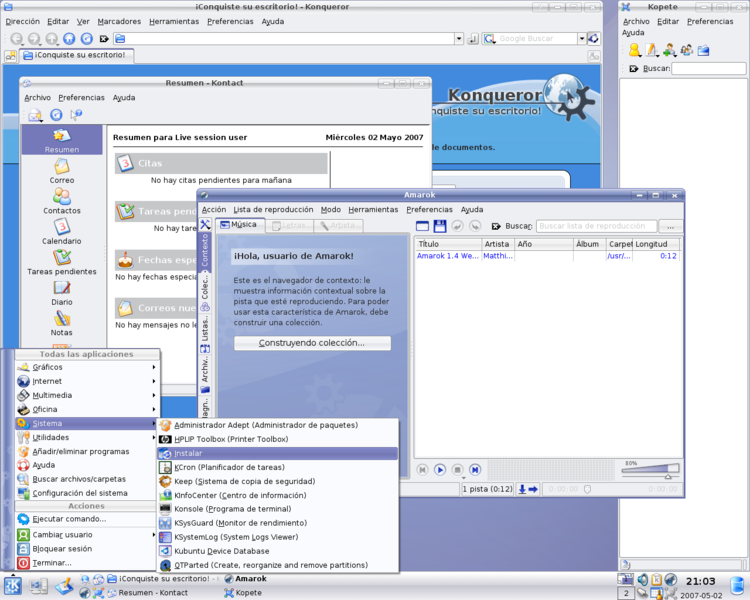Viewport: 750px width, 600px height.
Task: Open Amarok's Lista de reproducción menu
Action: click(273, 210)
